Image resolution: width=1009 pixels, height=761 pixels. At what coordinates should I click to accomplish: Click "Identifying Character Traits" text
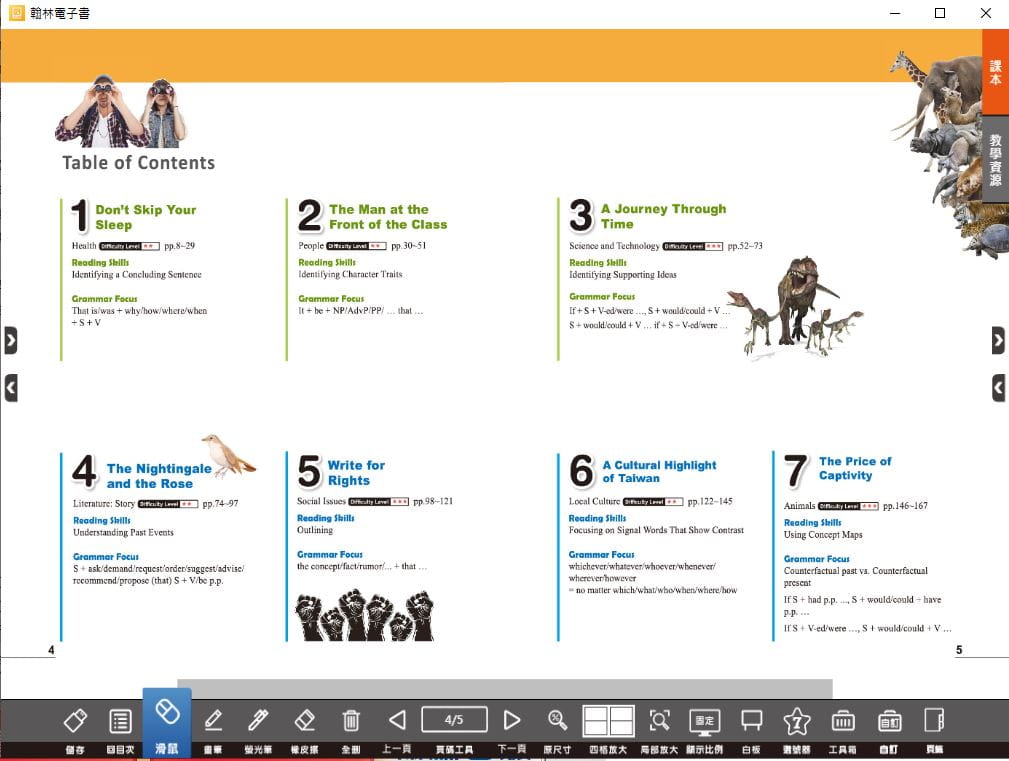coord(350,275)
